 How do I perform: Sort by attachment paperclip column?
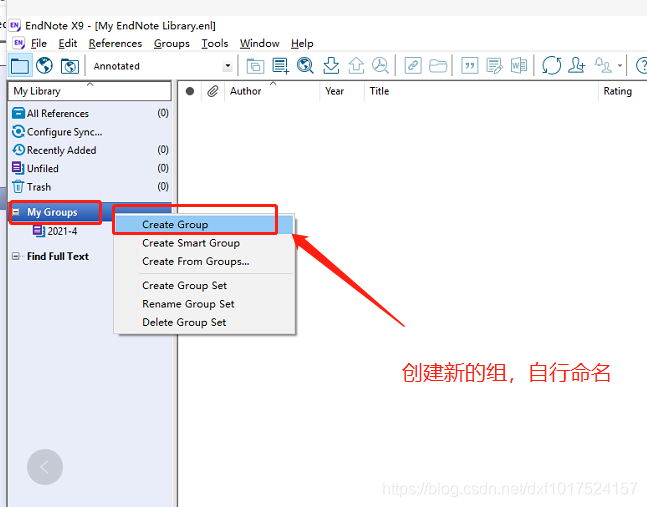coord(213,91)
